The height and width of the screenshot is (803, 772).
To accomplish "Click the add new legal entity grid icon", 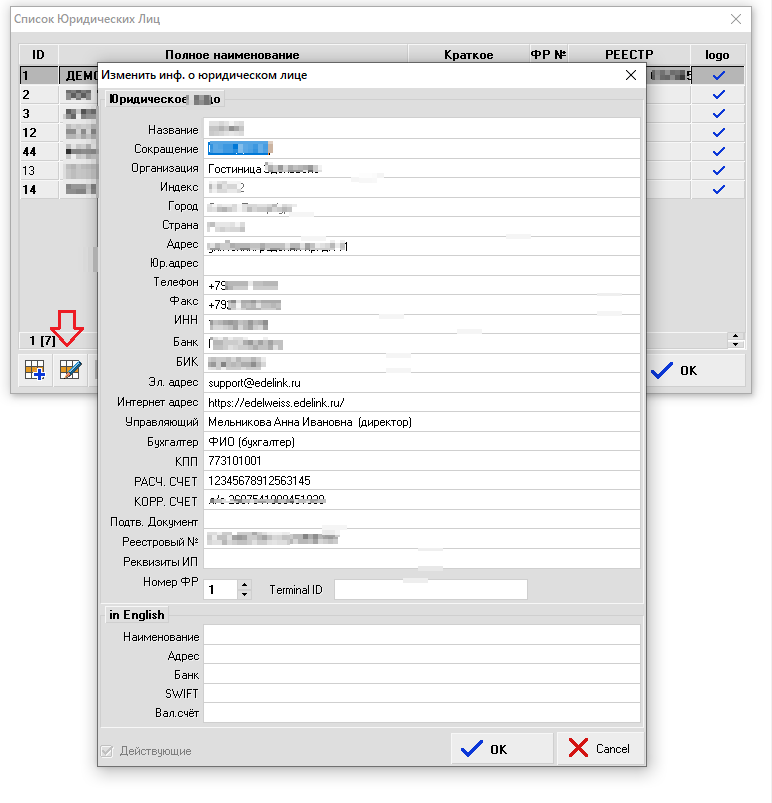I will (35, 369).
